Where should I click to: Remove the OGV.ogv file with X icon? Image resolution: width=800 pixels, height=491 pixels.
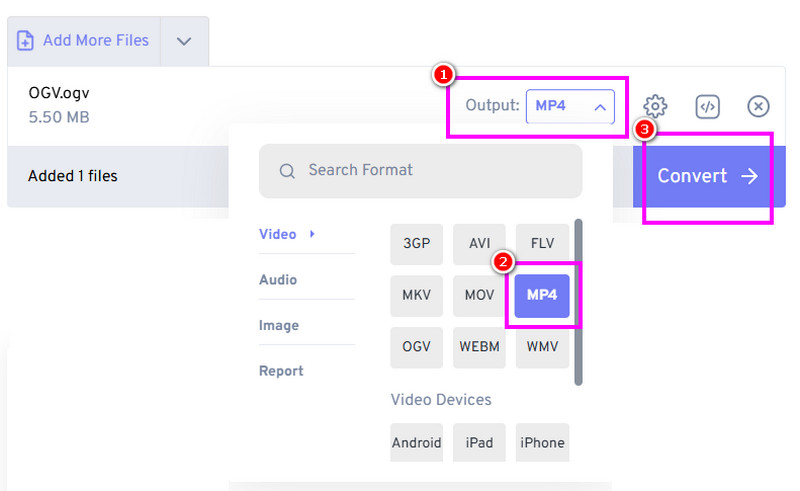pos(759,106)
